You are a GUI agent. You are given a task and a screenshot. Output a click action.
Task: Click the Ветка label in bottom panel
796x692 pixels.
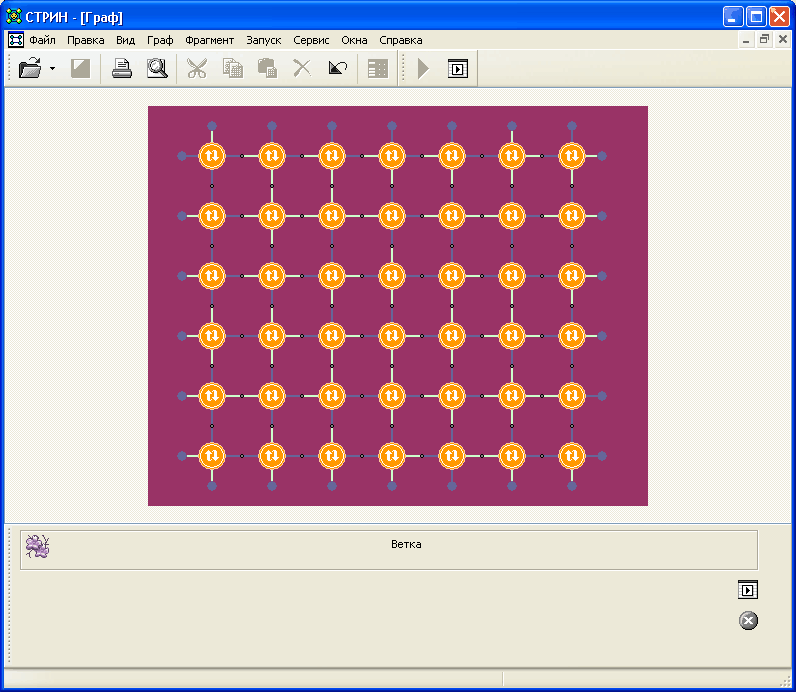coord(406,544)
